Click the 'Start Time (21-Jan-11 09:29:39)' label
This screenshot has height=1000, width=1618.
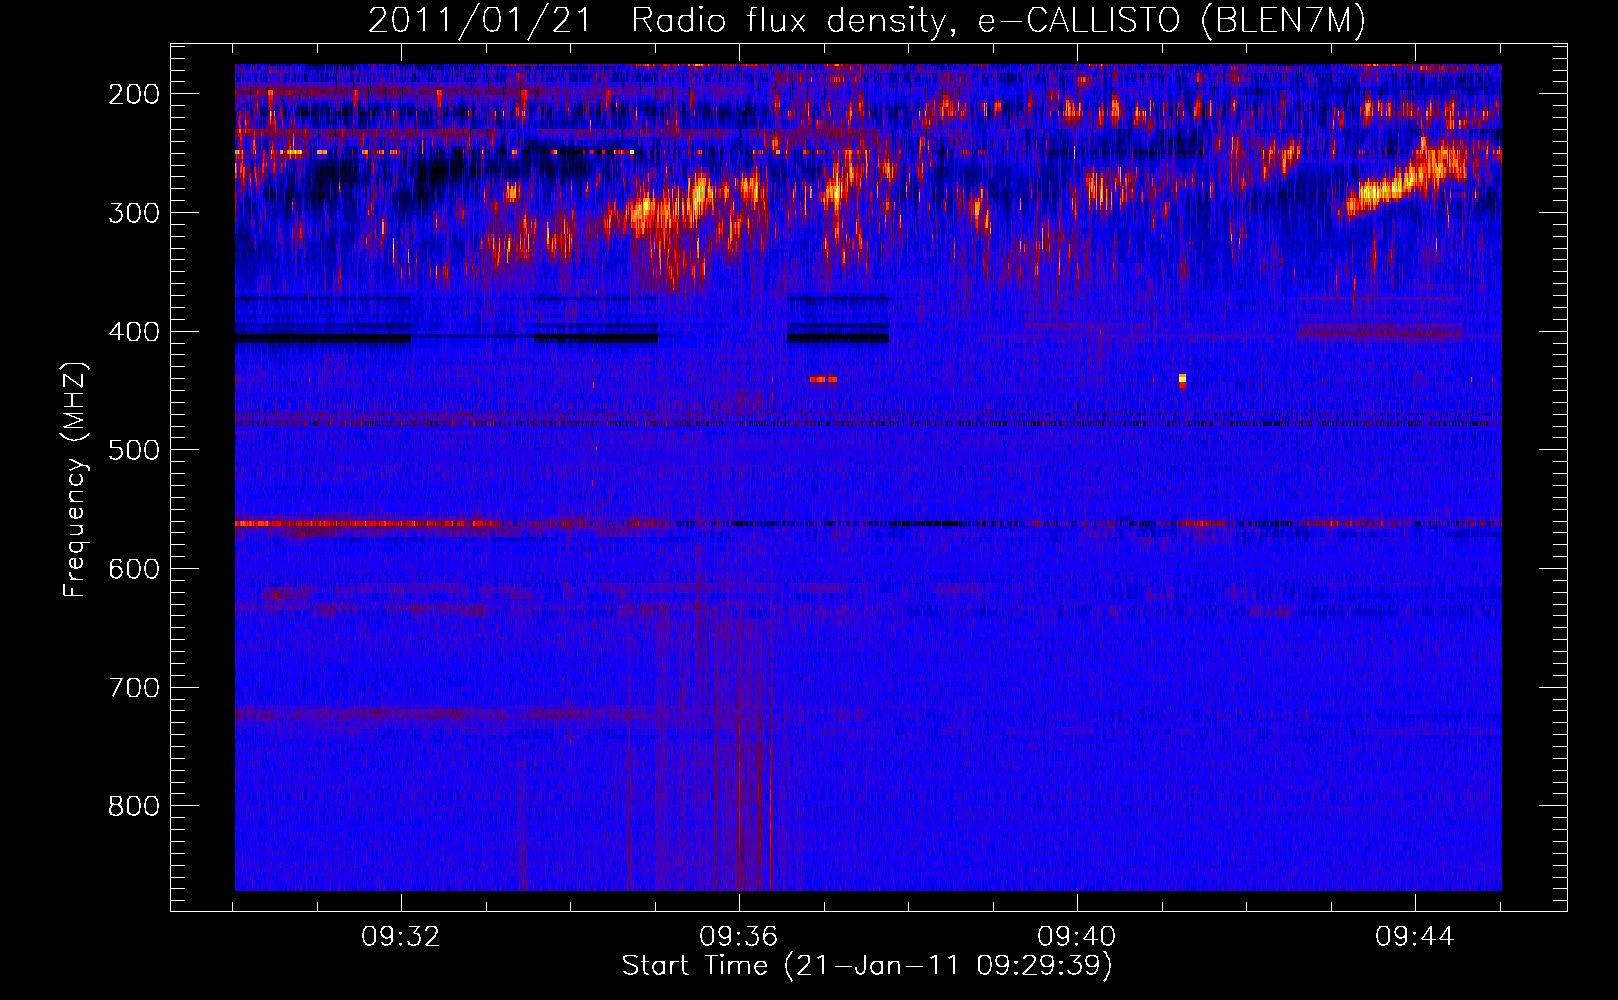click(x=867, y=965)
